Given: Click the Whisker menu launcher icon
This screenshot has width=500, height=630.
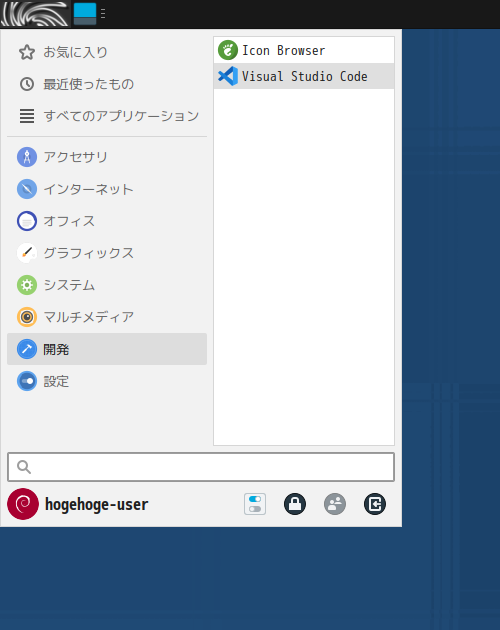Looking at the screenshot, I should pos(35,14).
